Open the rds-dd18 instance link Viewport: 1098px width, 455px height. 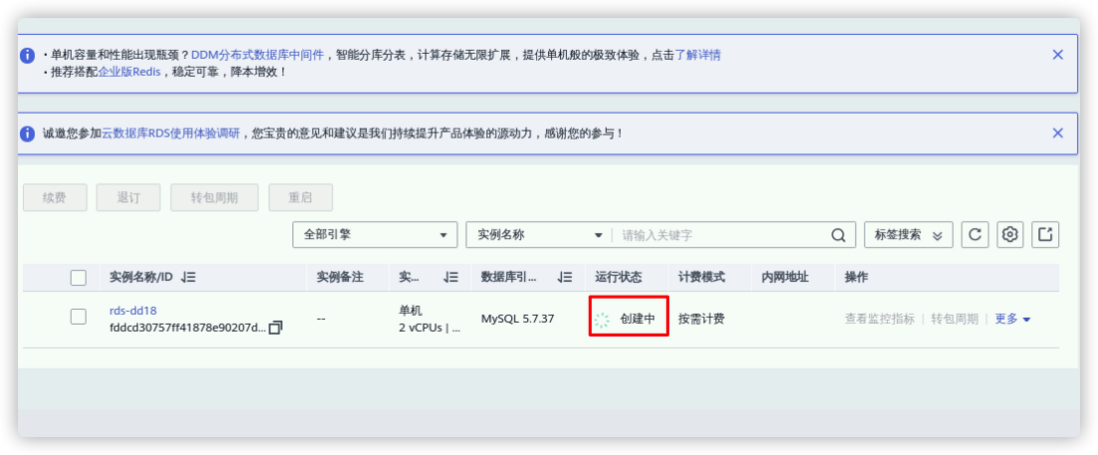(x=133, y=311)
